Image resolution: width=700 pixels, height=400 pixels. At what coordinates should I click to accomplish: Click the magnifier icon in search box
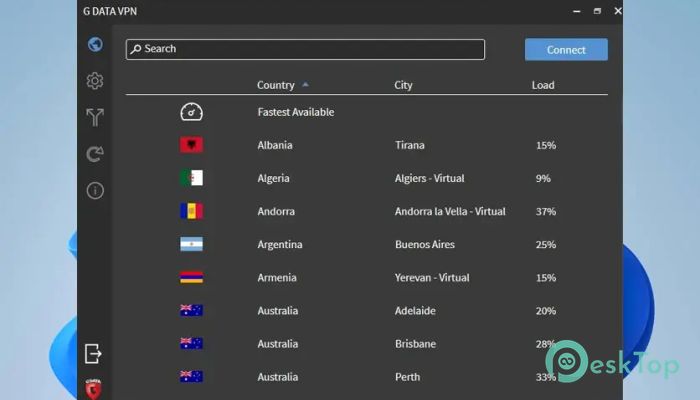click(136, 49)
